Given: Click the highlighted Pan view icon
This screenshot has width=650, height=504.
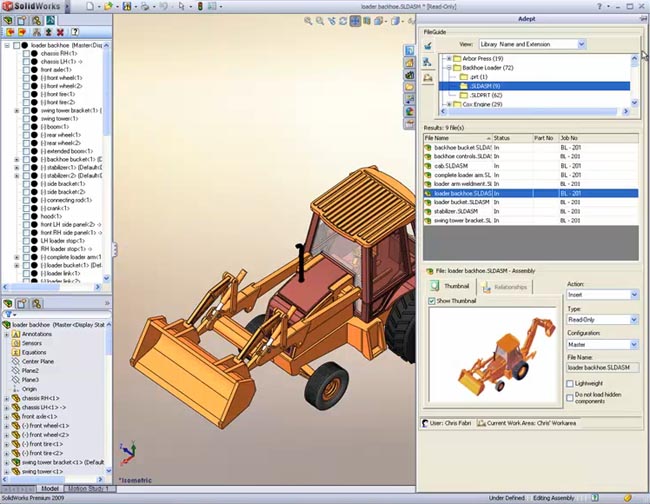Looking at the screenshot, I should [x=355, y=21].
